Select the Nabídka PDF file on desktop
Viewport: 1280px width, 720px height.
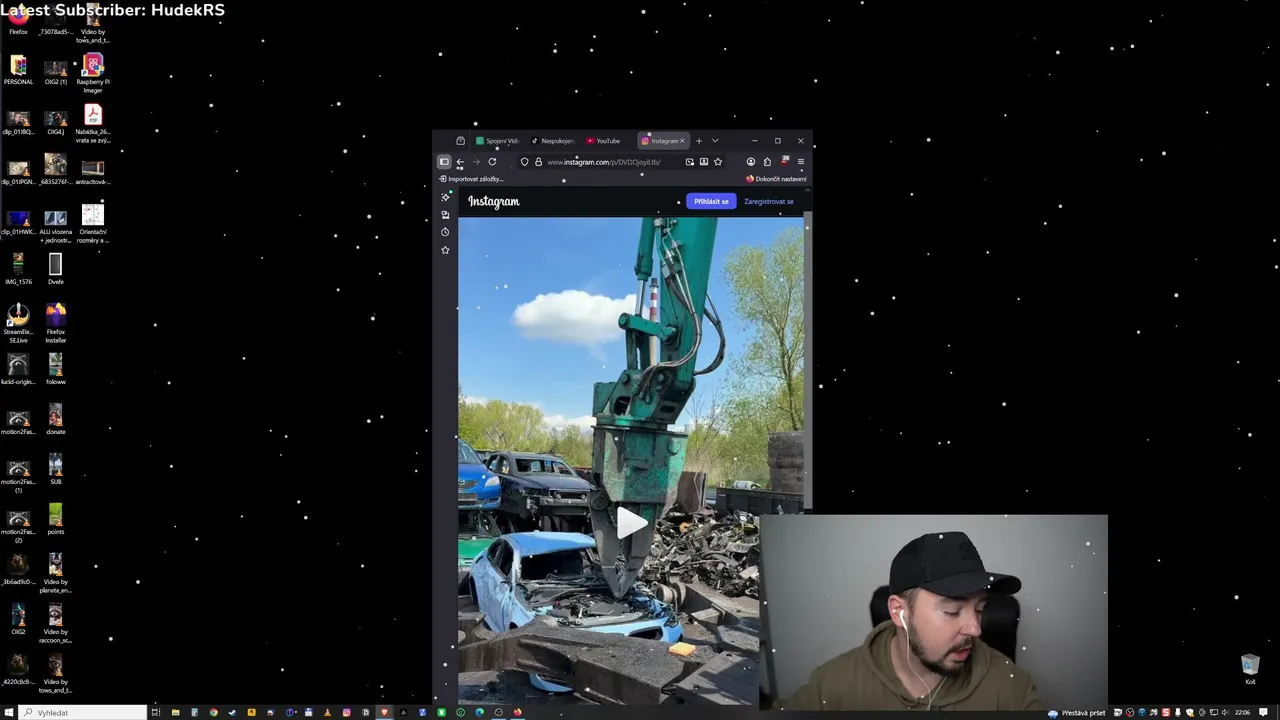point(93,124)
